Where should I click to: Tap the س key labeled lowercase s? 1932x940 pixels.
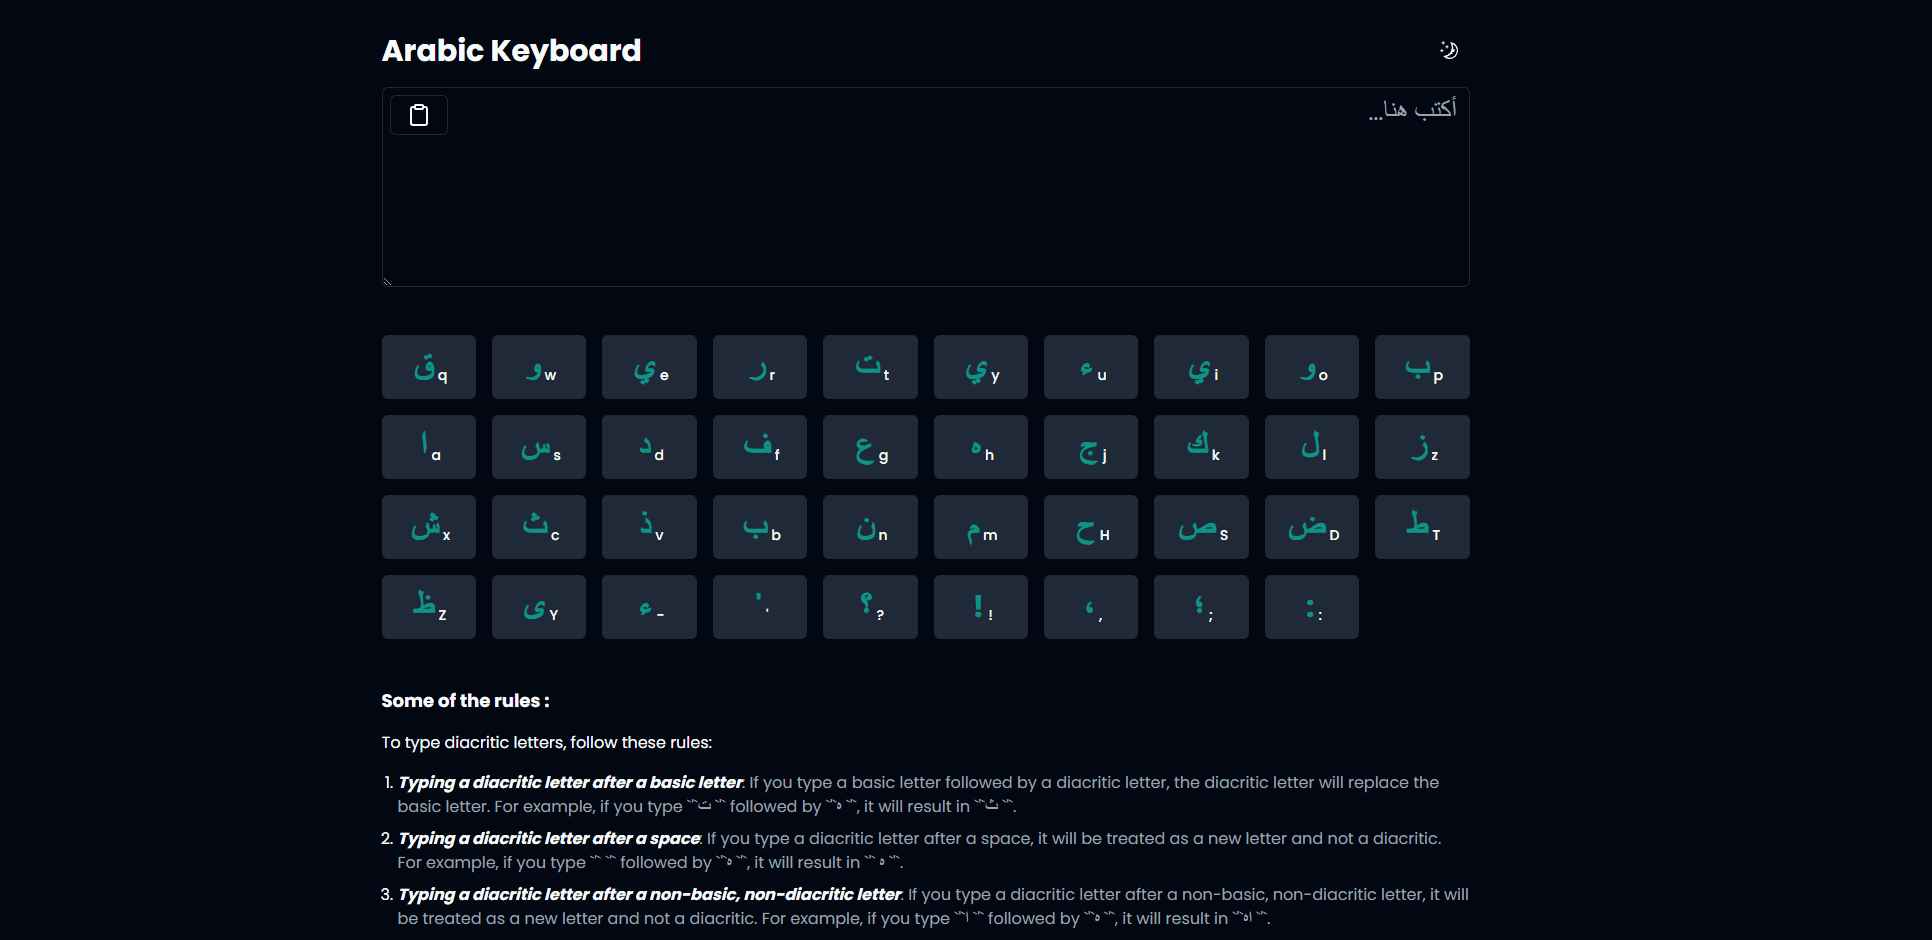539,447
